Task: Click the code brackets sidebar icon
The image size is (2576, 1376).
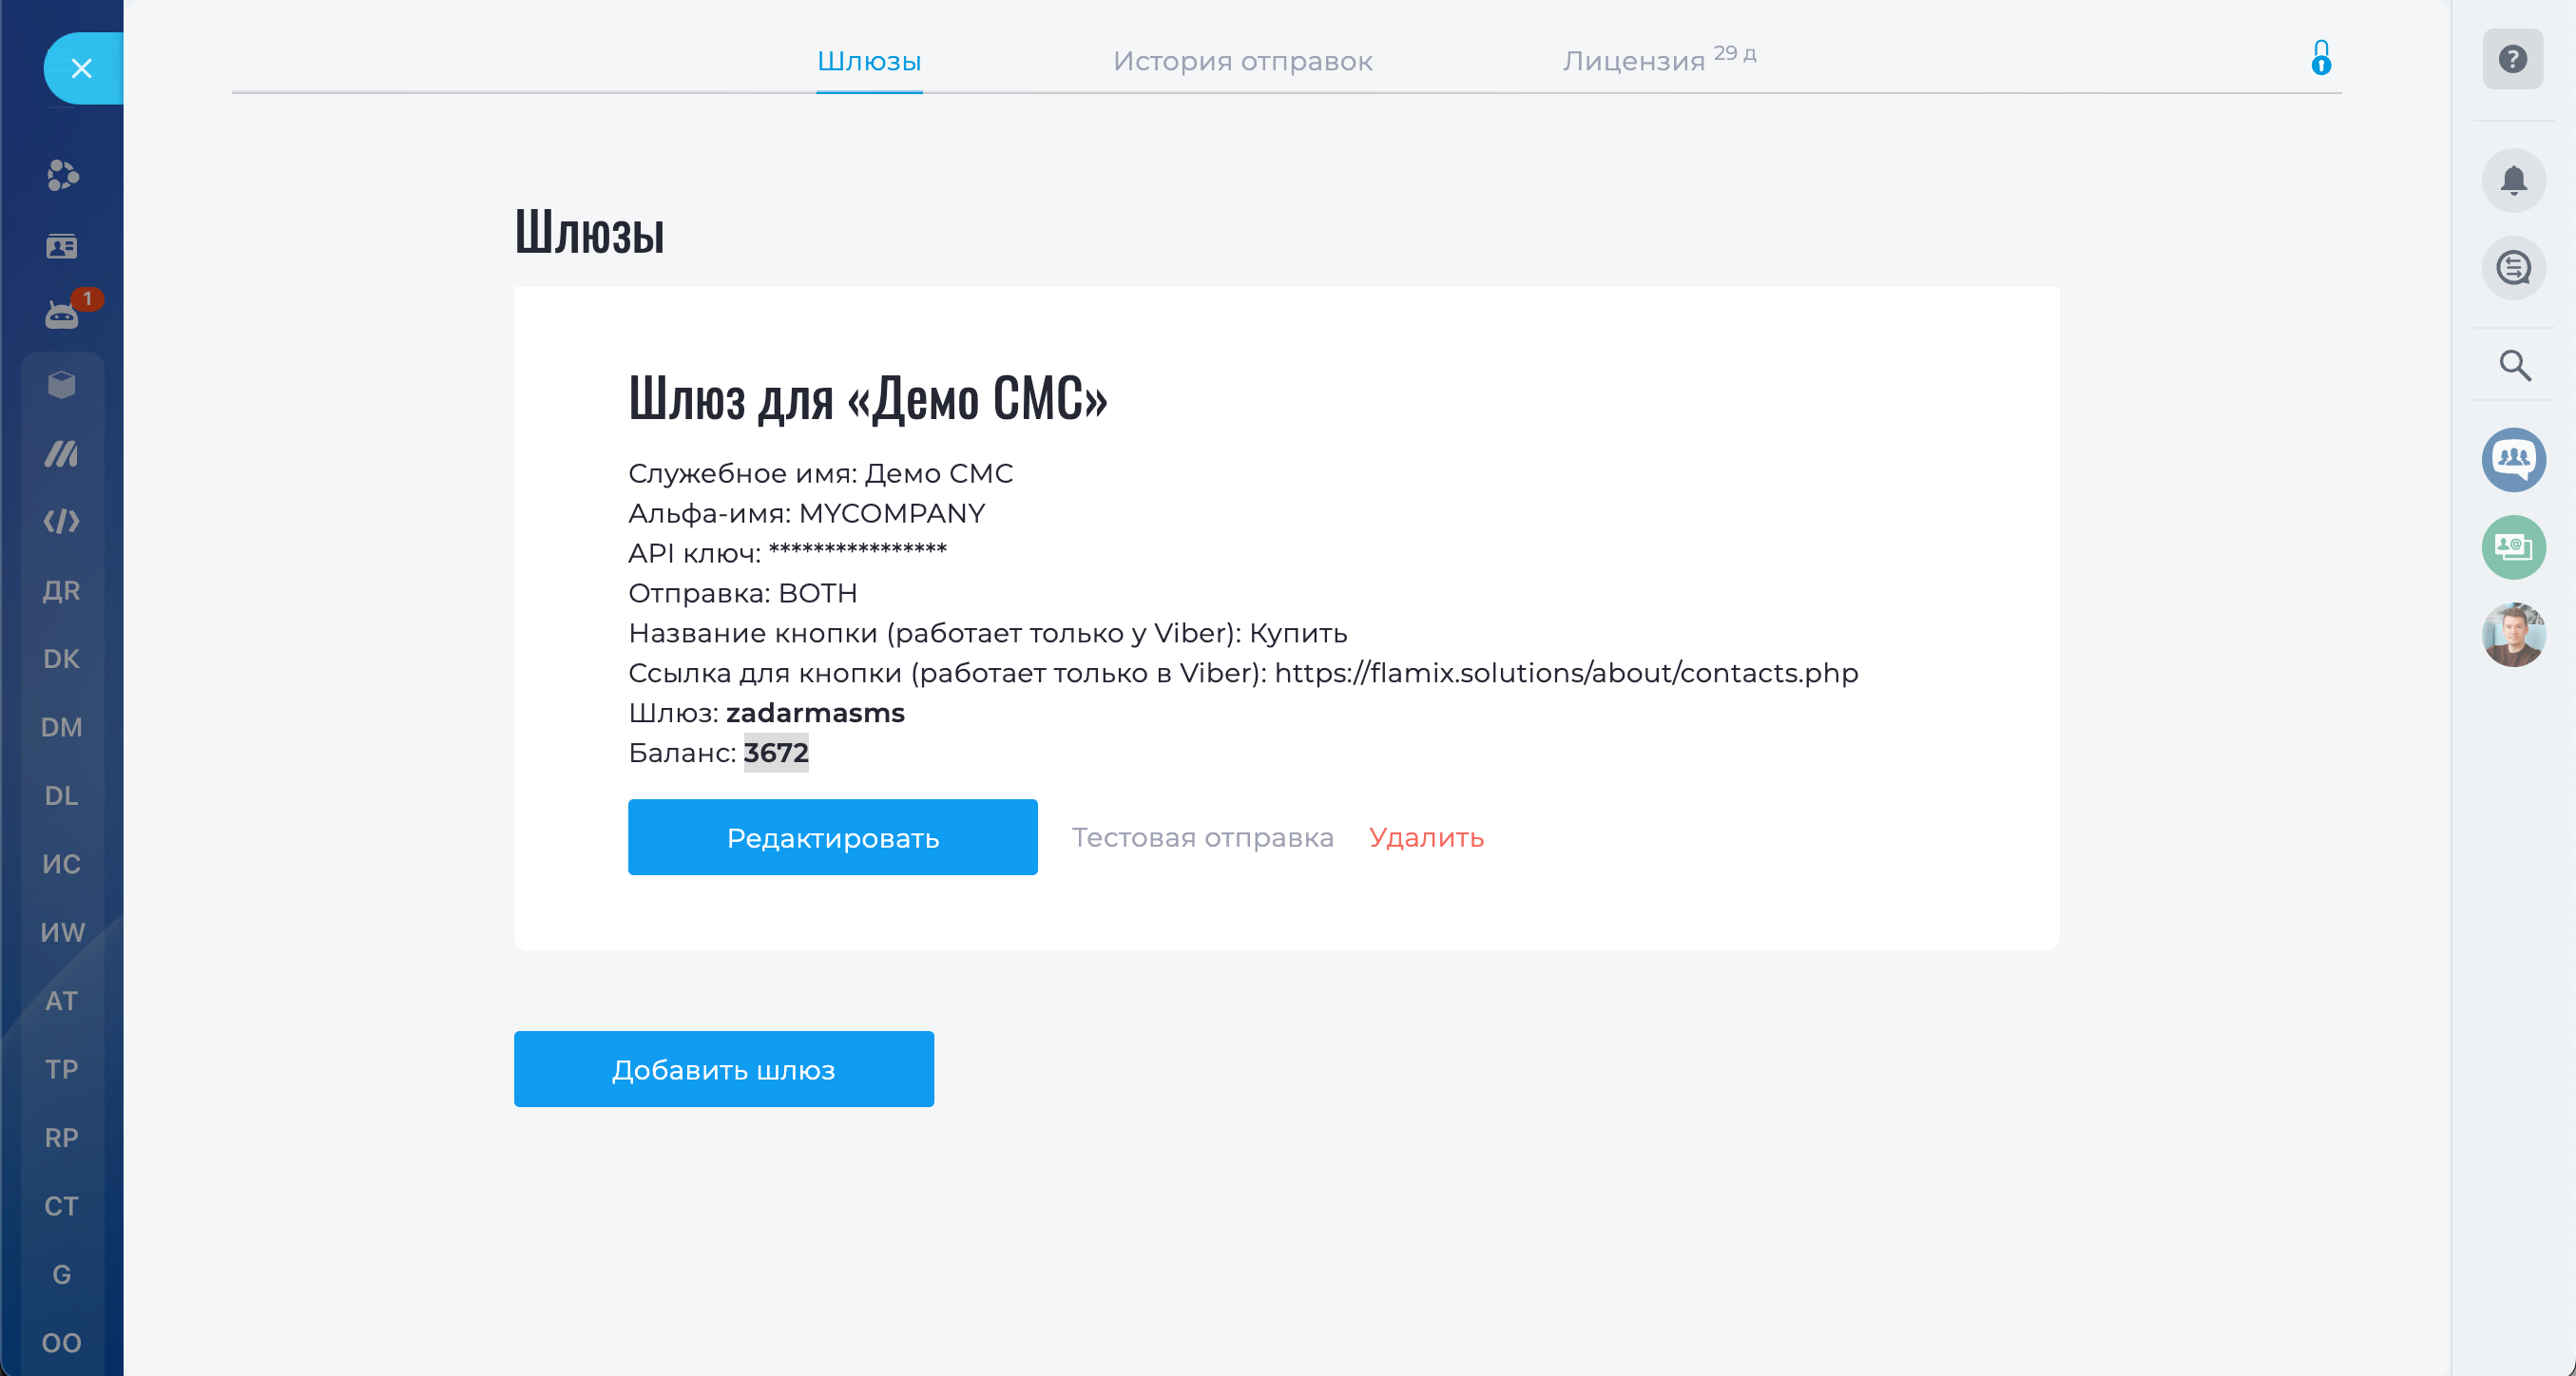Action: click(62, 521)
